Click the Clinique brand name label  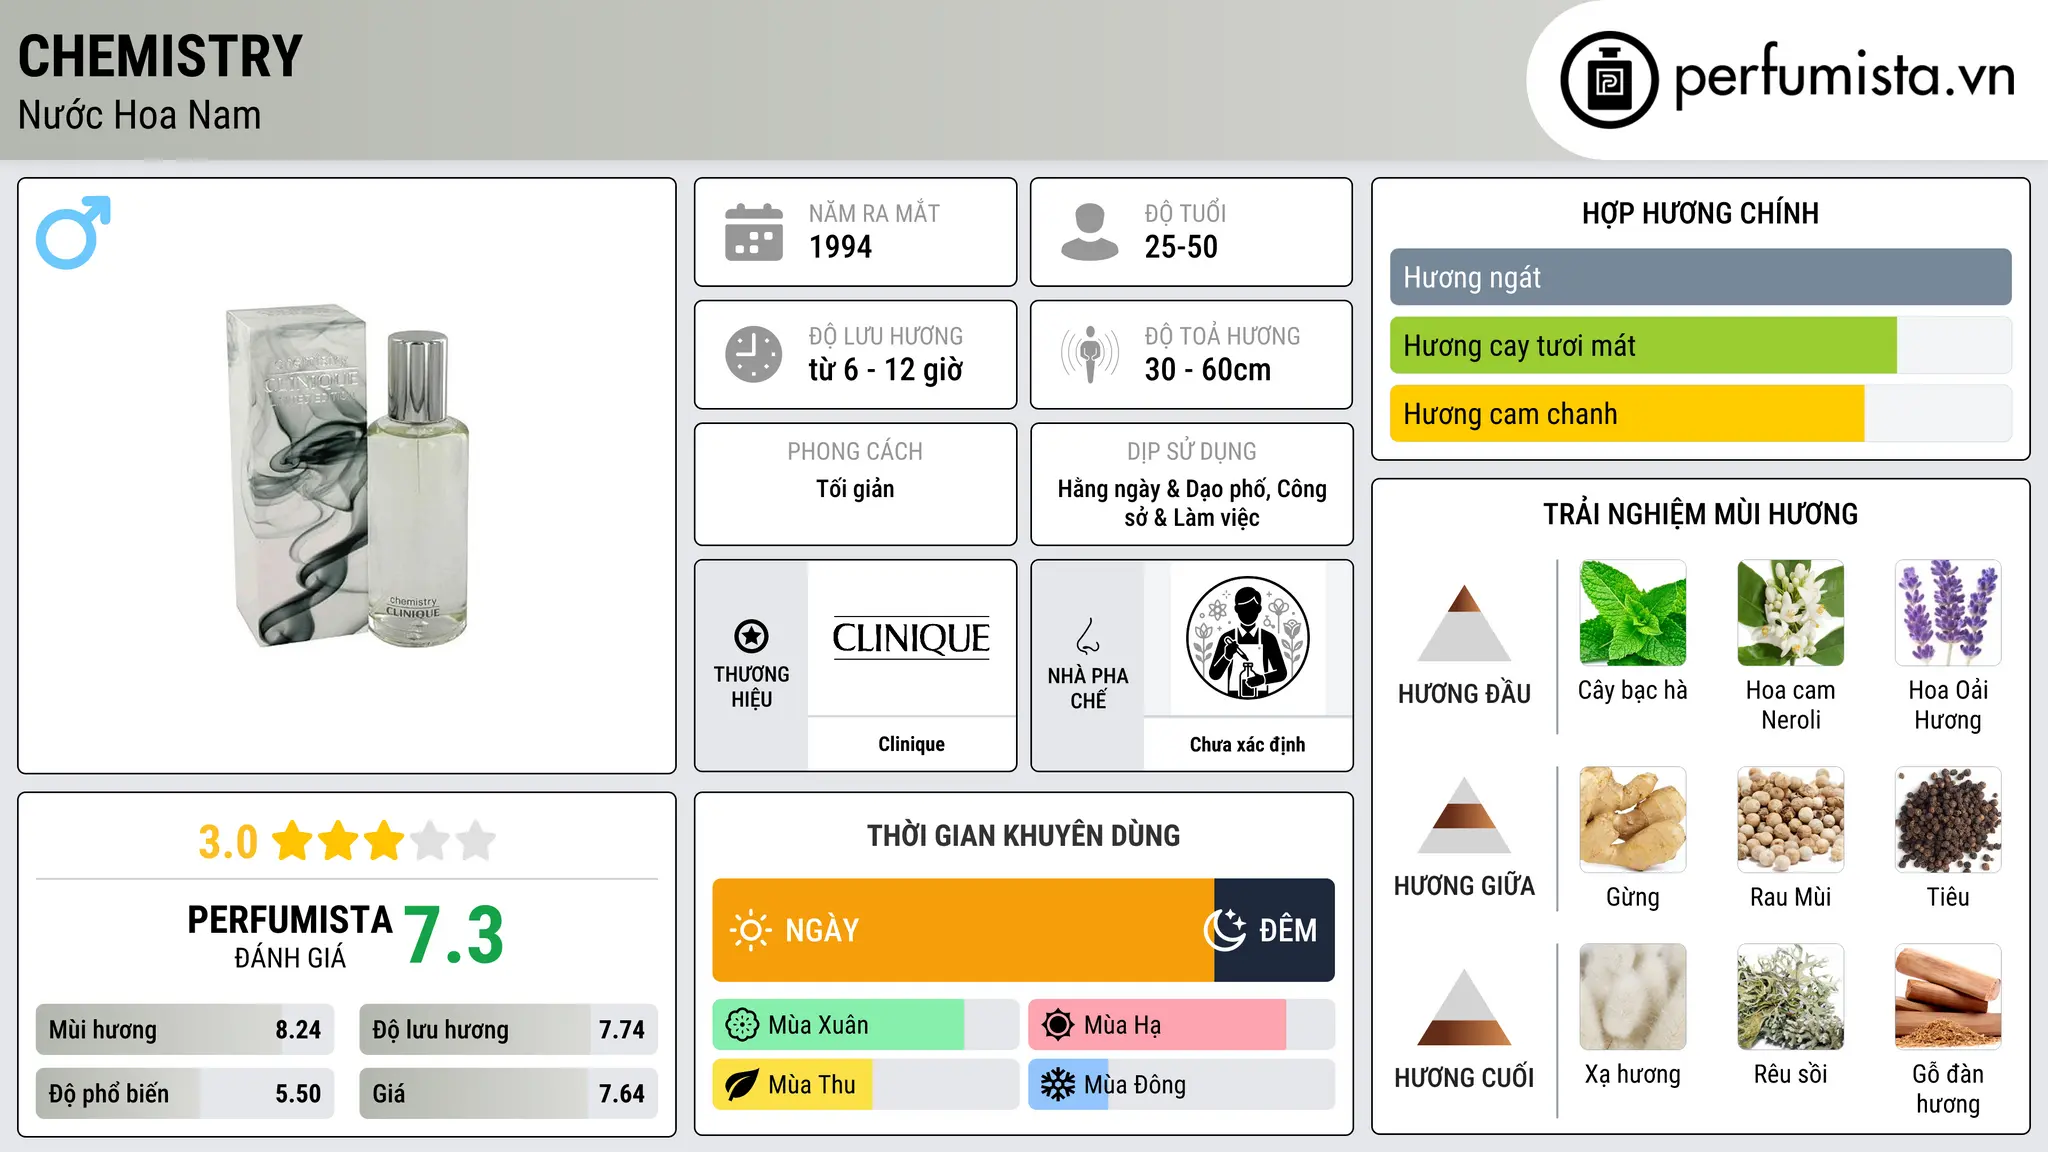point(911,744)
